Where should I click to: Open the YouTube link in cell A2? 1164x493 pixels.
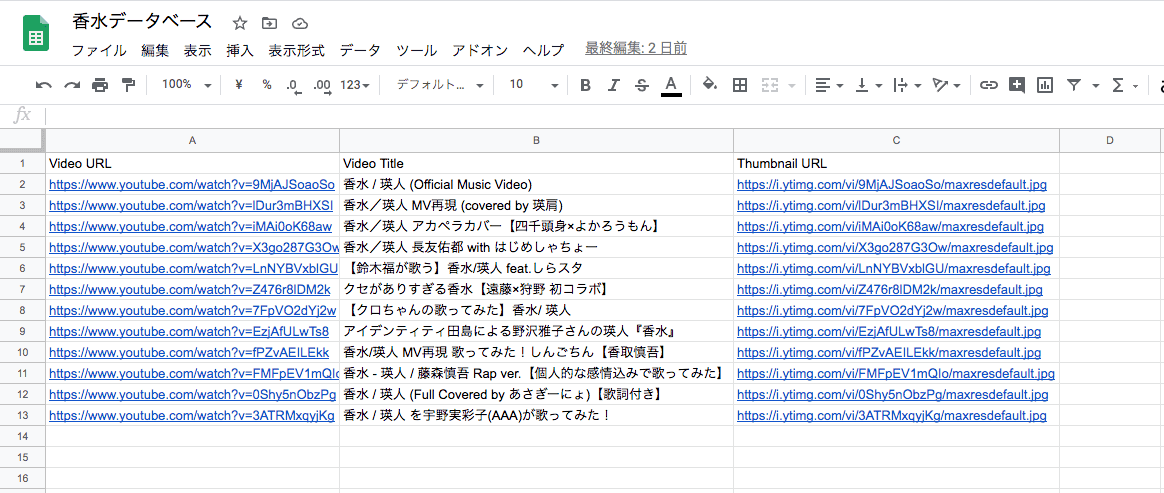191,184
